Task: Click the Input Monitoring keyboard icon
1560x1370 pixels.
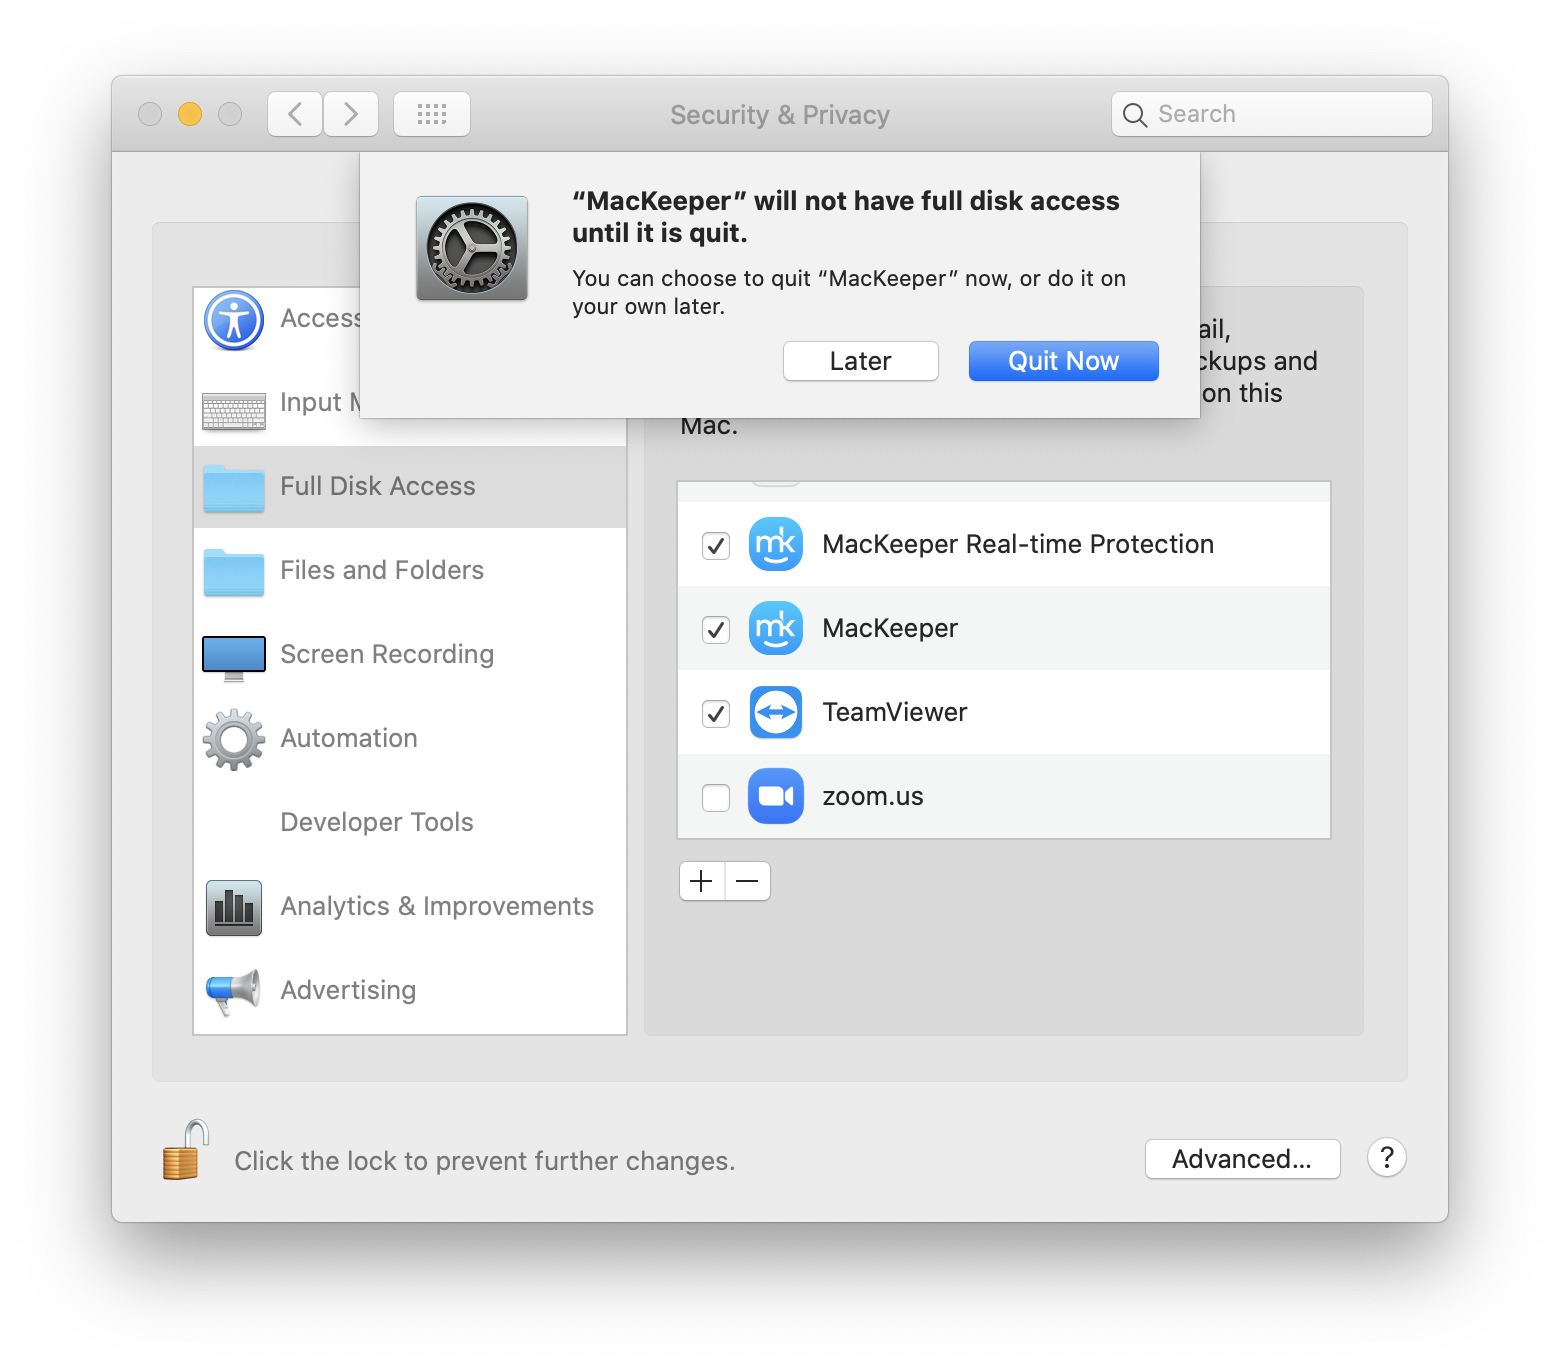Action: (x=234, y=411)
